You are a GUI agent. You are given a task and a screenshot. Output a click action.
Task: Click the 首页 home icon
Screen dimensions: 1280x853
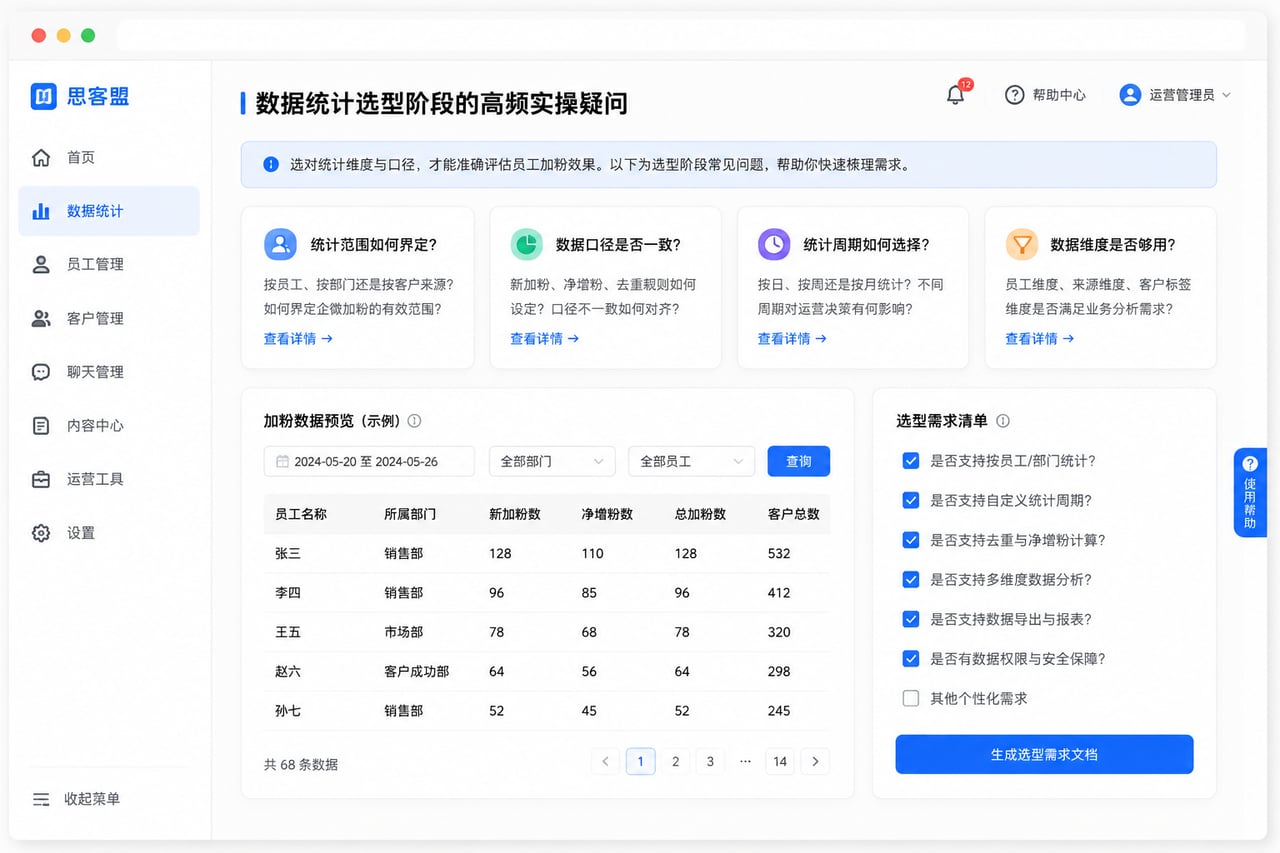[41, 158]
